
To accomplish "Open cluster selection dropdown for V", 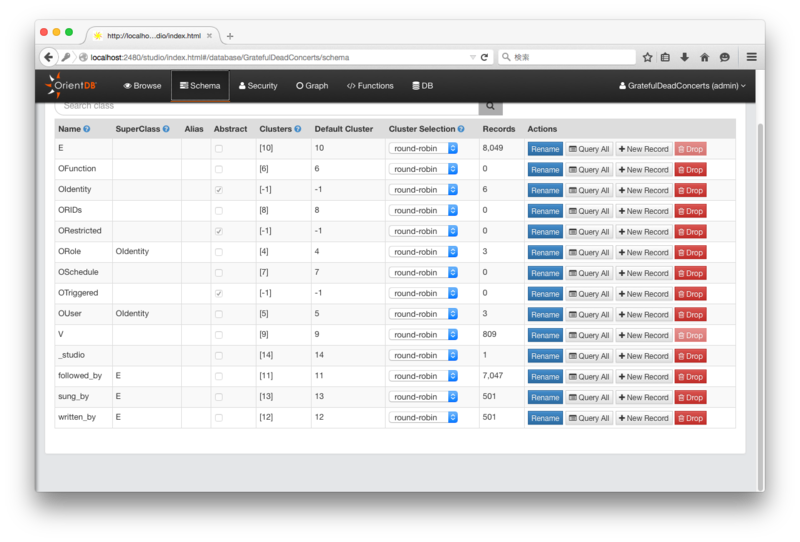I will tap(423, 335).
